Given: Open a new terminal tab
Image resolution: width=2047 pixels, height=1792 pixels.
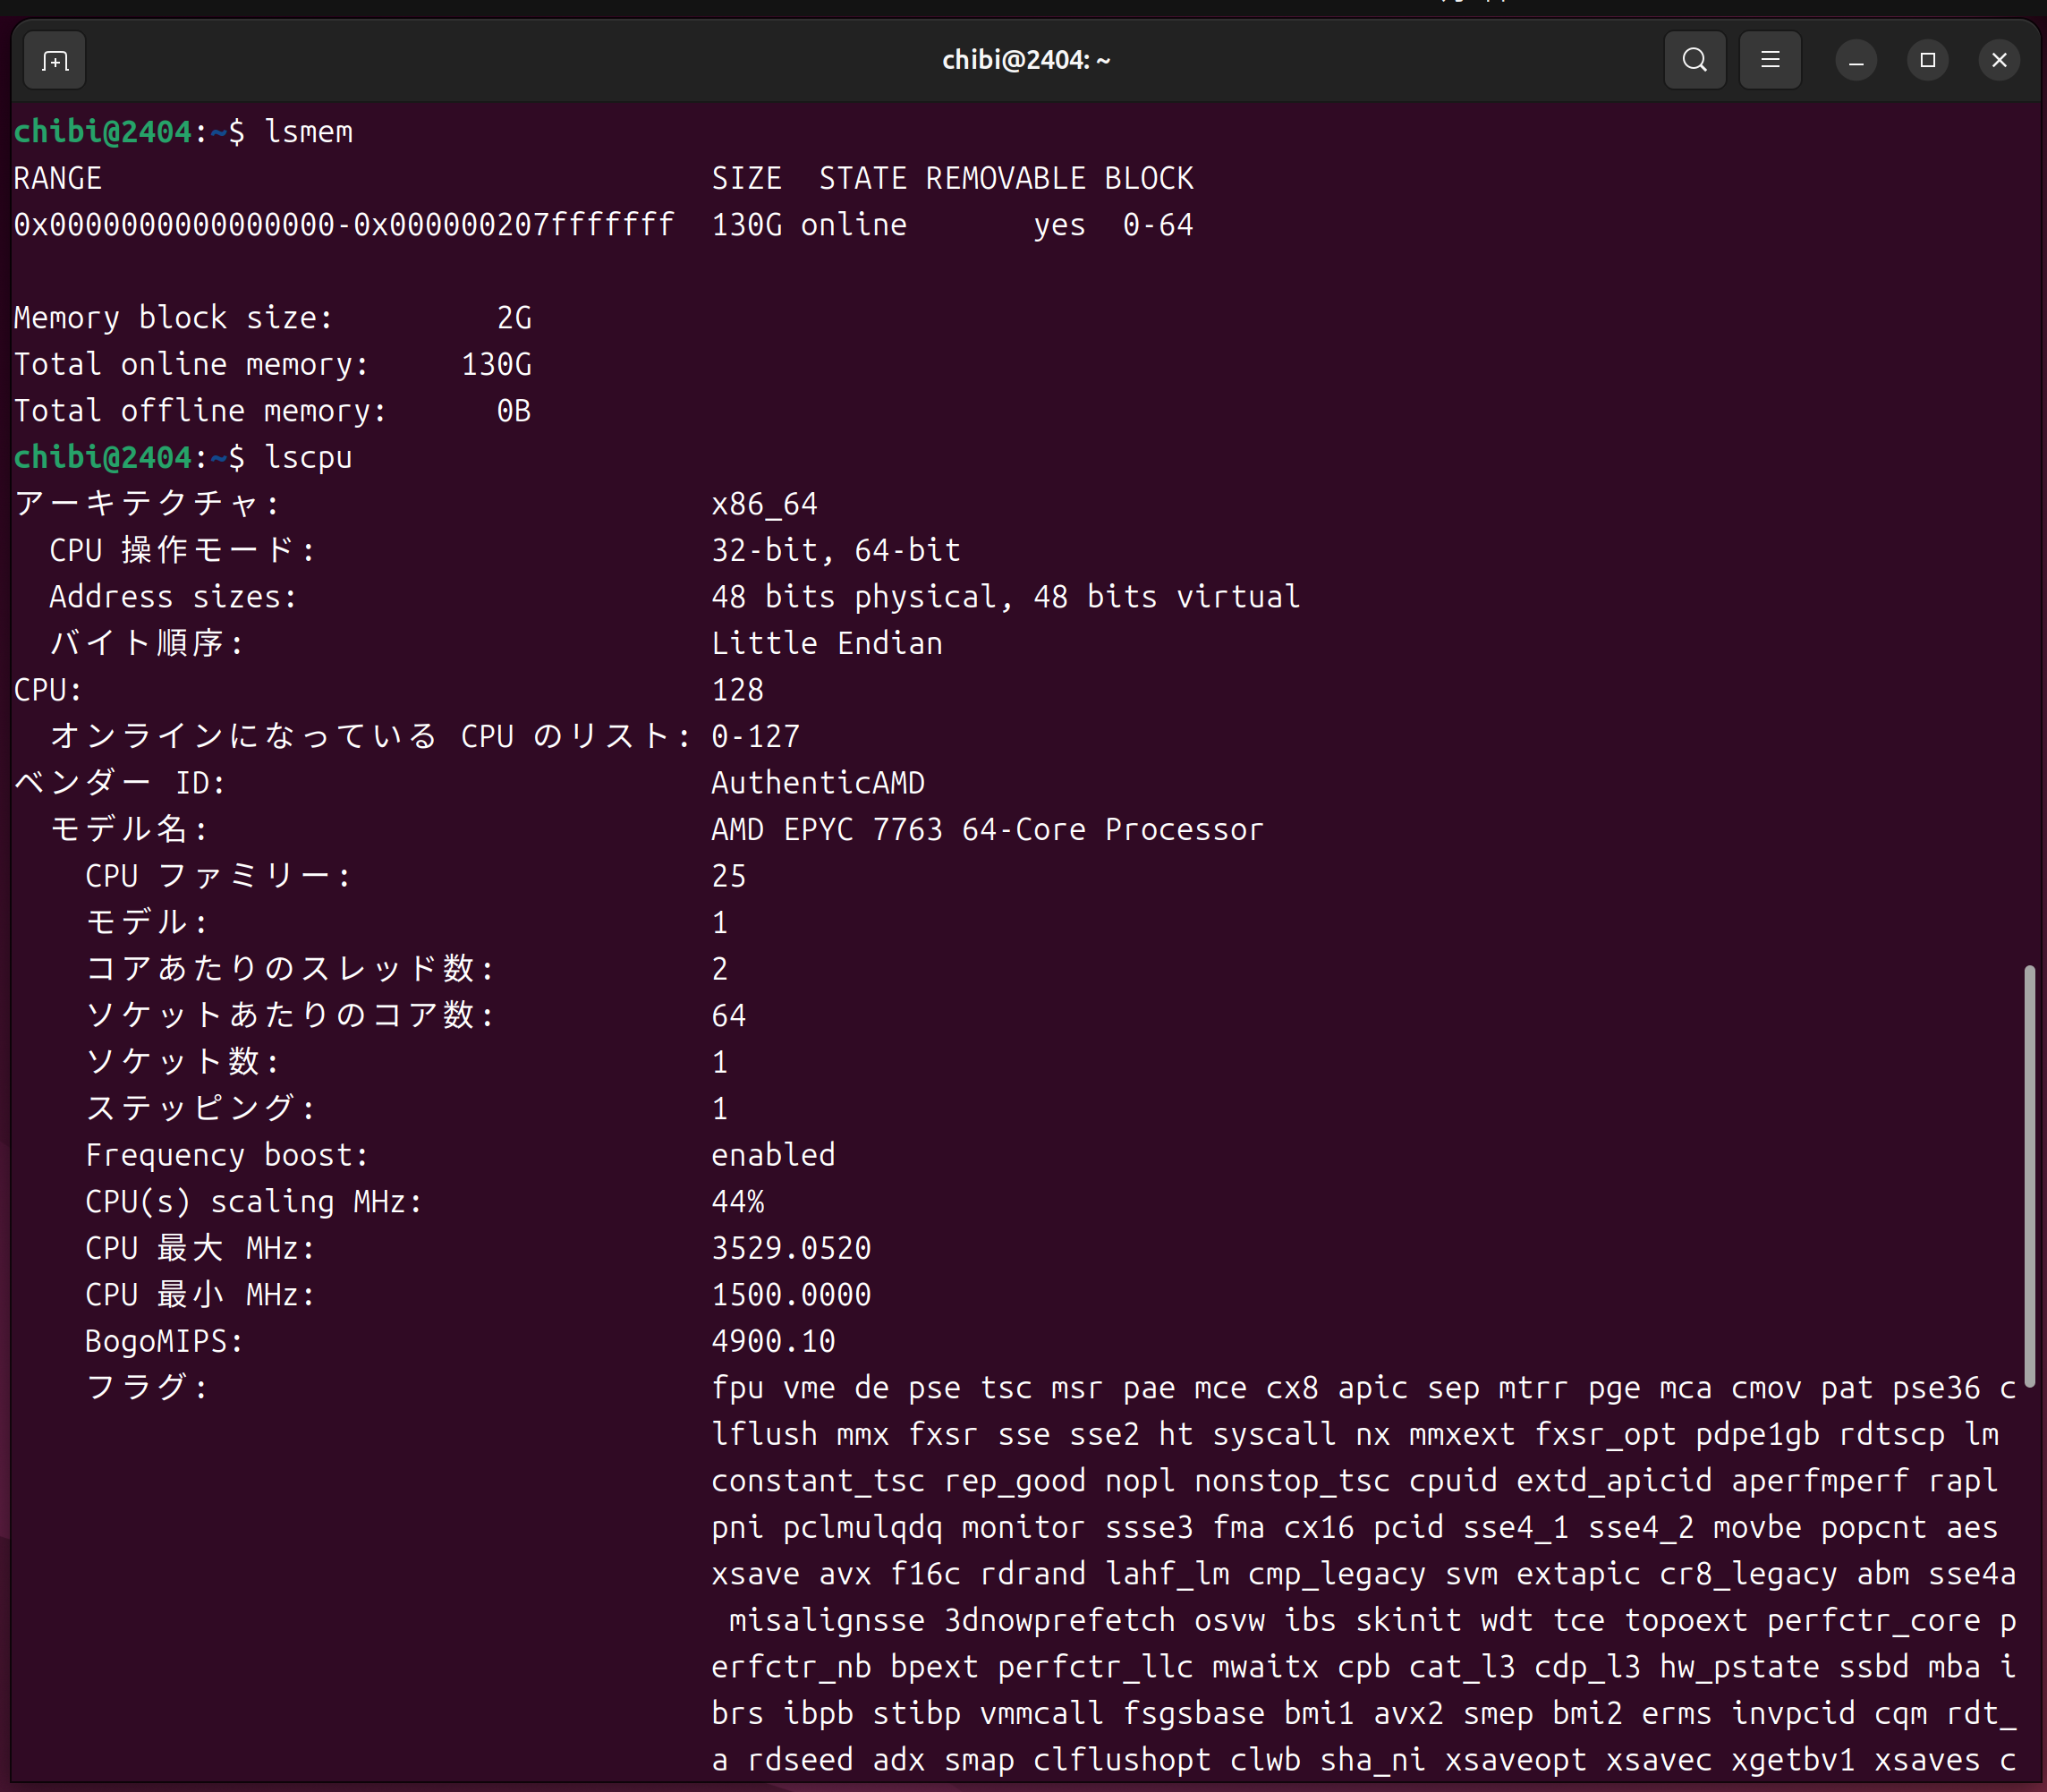Looking at the screenshot, I should point(55,61).
